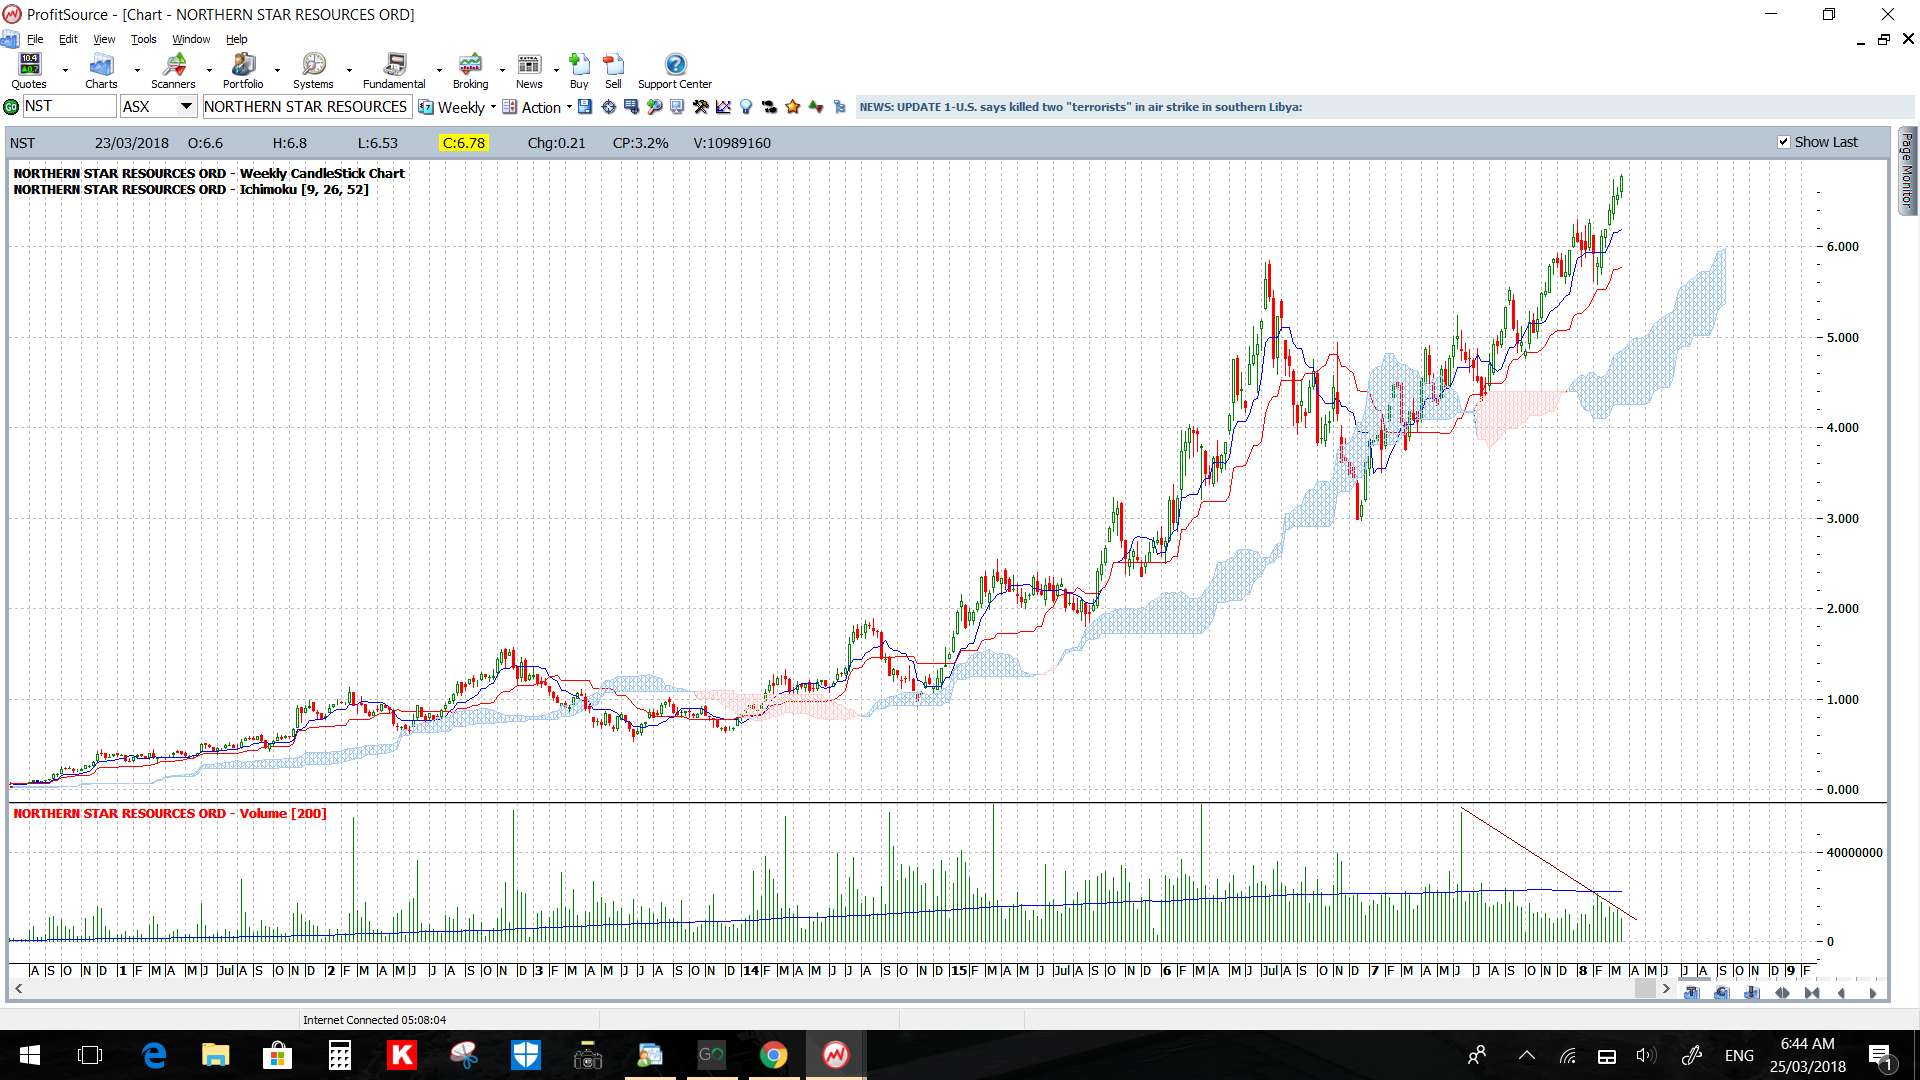Open the Quotes toolbar button
This screenshot has width=1920, height=1080.
point(29,70)
